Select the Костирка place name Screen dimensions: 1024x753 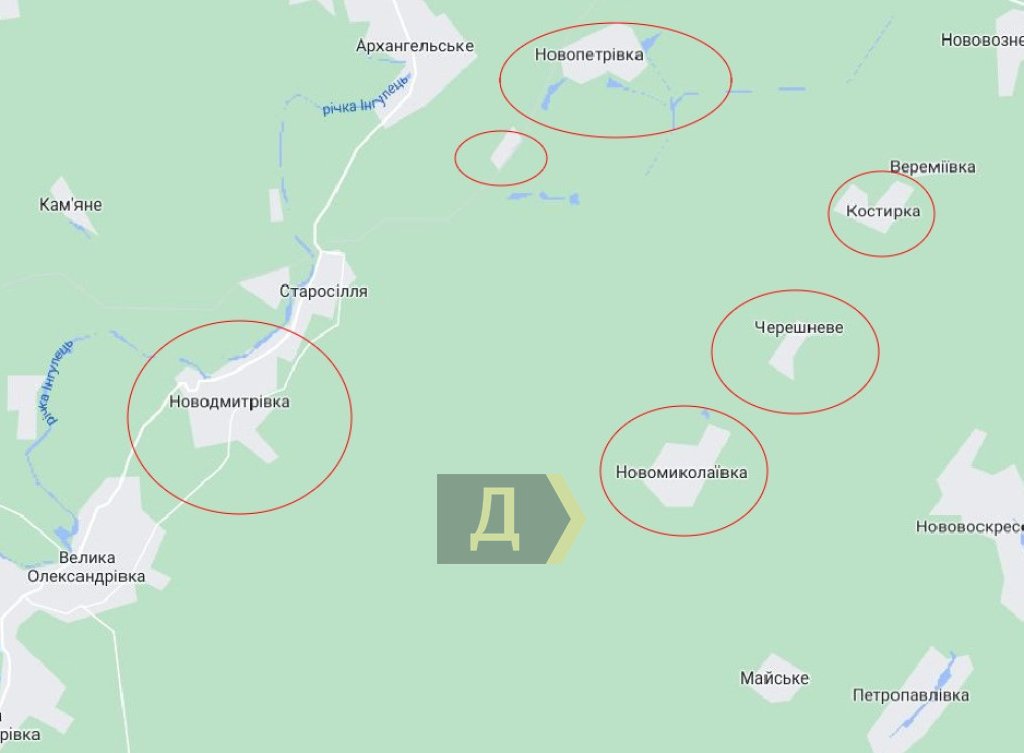[x=883, y=211]
